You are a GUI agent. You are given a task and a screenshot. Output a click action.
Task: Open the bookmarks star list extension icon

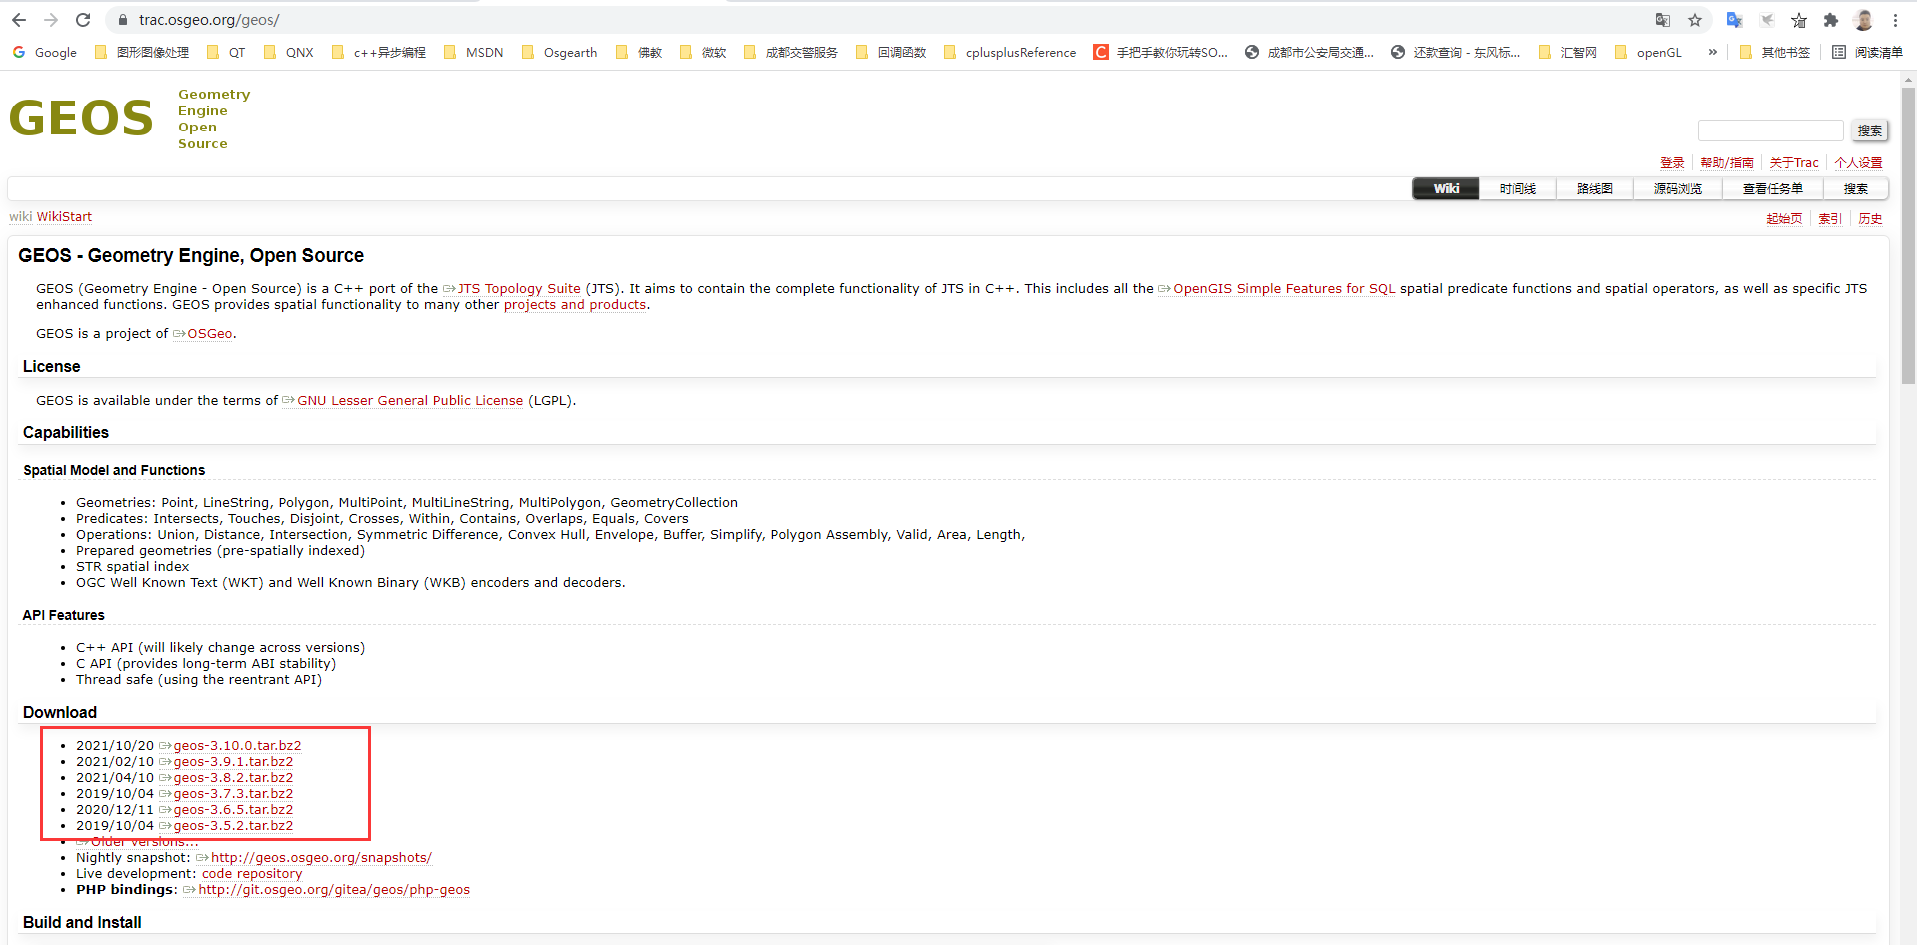click(1799, 20)
